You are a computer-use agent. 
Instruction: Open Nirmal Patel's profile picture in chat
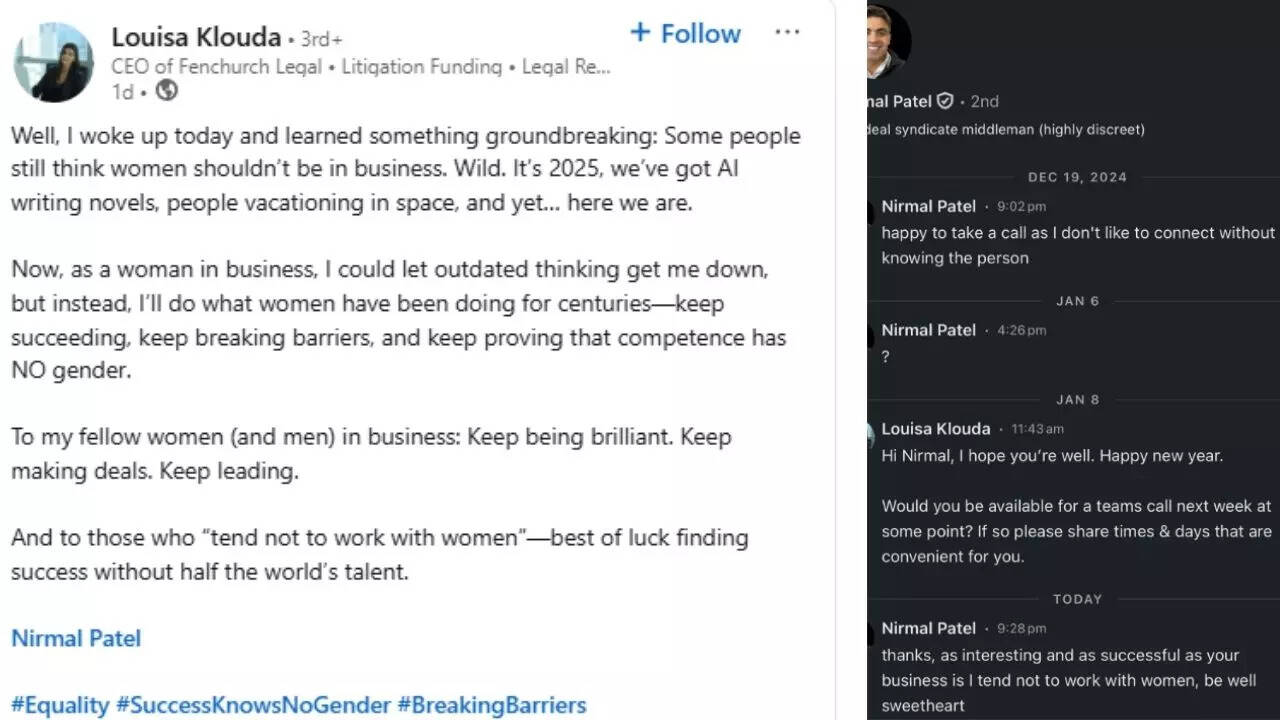pos(888,42)
